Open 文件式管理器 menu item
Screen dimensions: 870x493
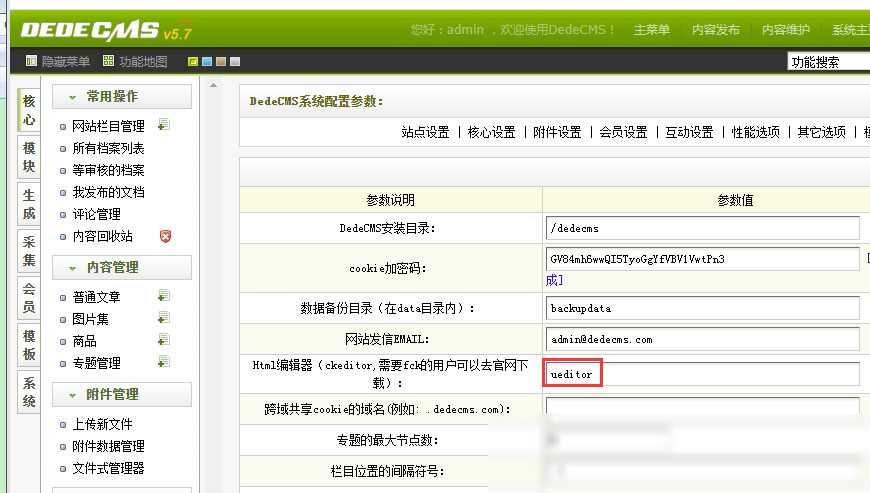(x=109, y=468)
